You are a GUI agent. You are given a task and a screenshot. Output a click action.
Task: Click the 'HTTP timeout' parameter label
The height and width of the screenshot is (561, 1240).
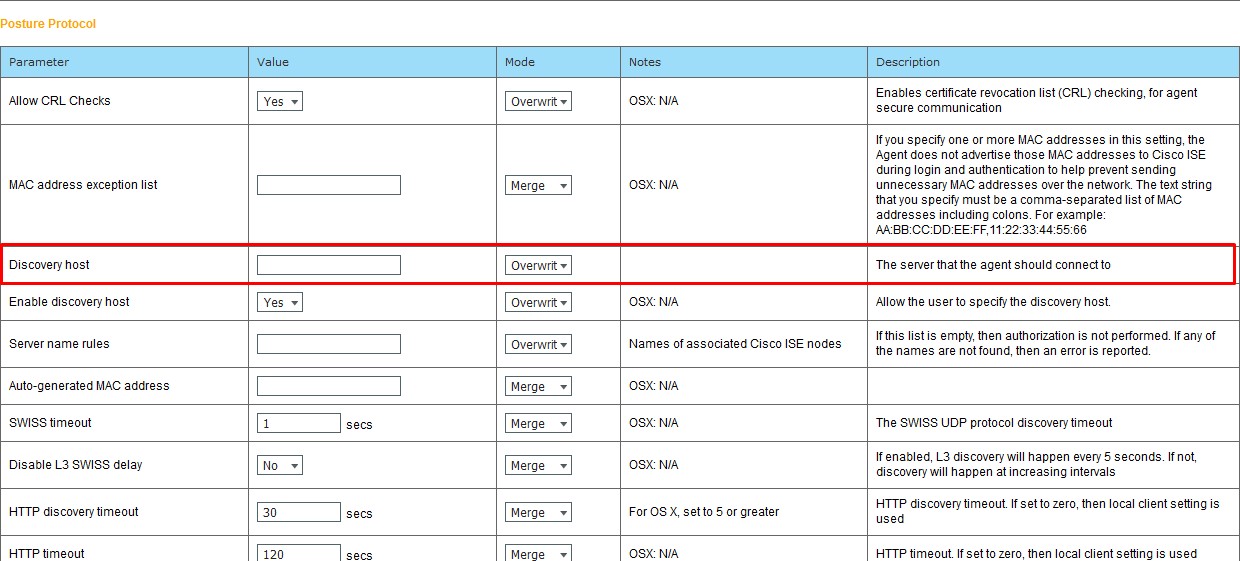47,554
